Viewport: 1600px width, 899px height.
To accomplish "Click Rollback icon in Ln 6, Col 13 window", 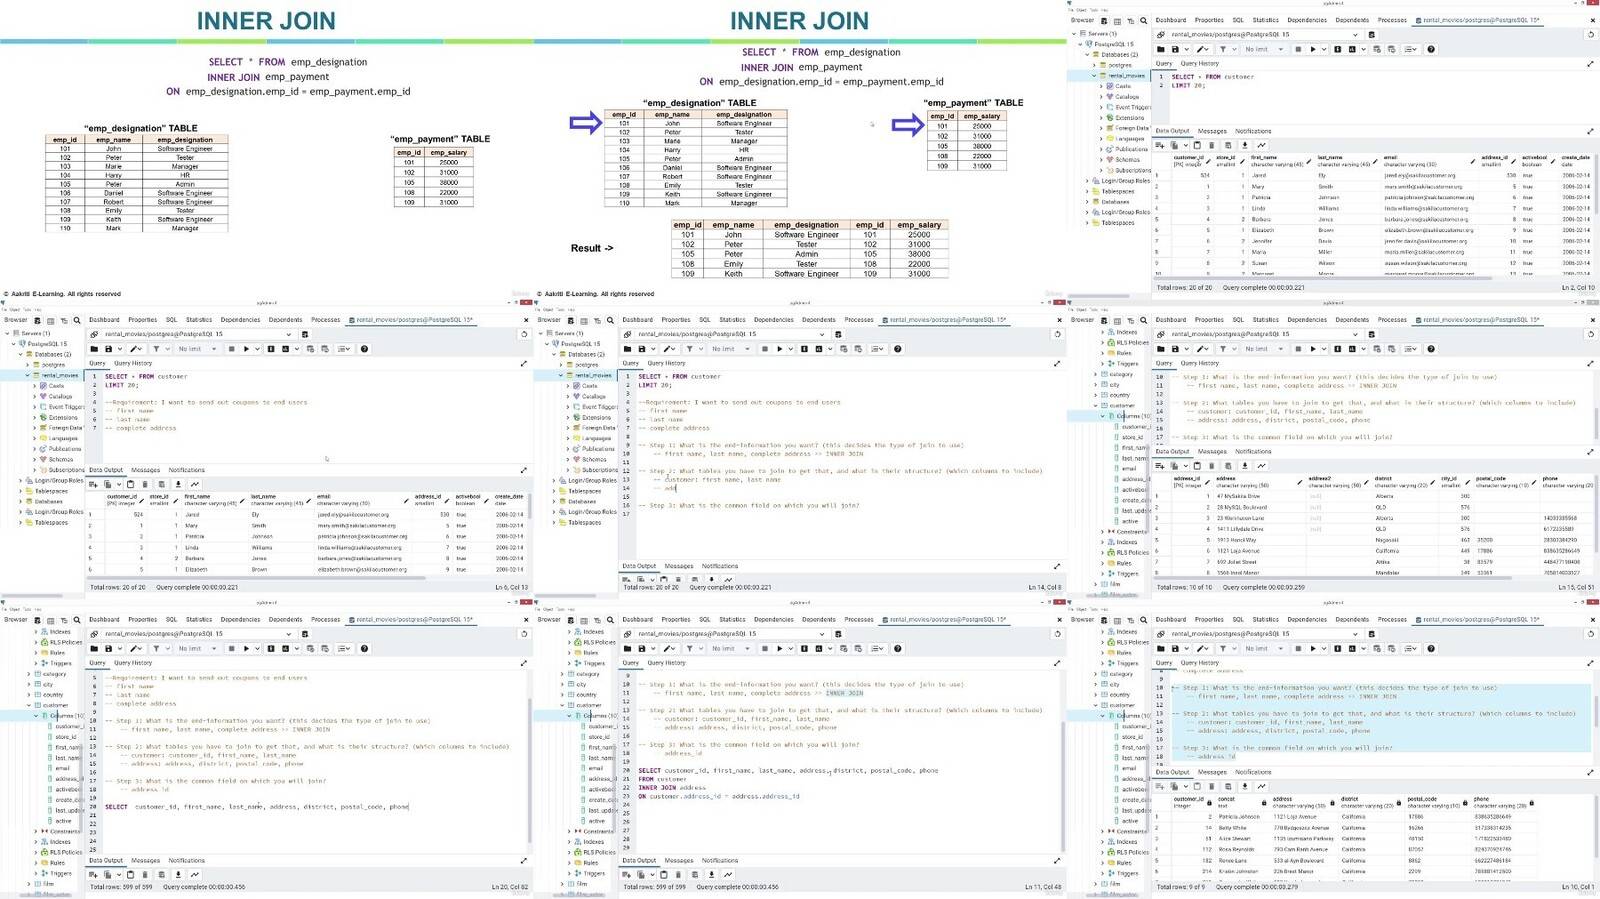I will pyautogui.click(x=324, y=349).
